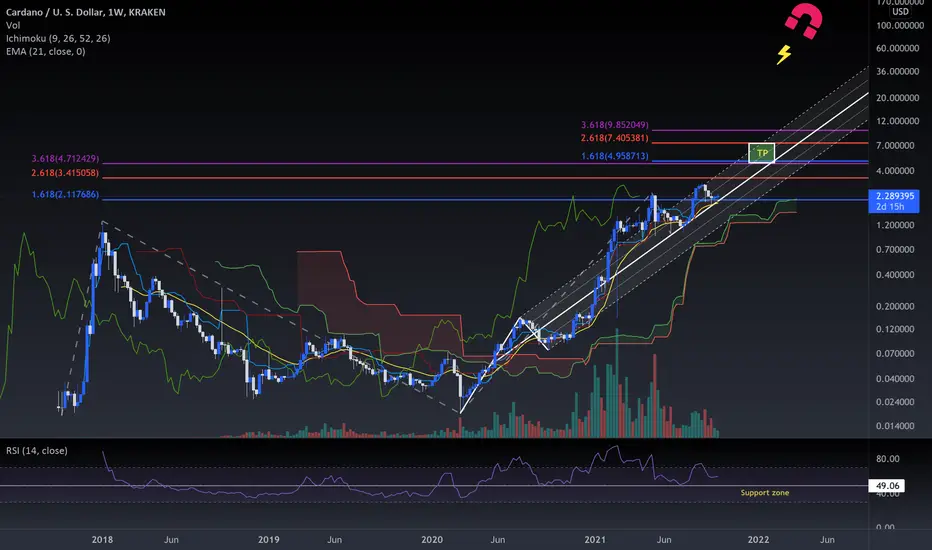Click the 0.024000 price axis label
Image resolution: width=932 pixels, height=550 pixels.
[895, 402]
